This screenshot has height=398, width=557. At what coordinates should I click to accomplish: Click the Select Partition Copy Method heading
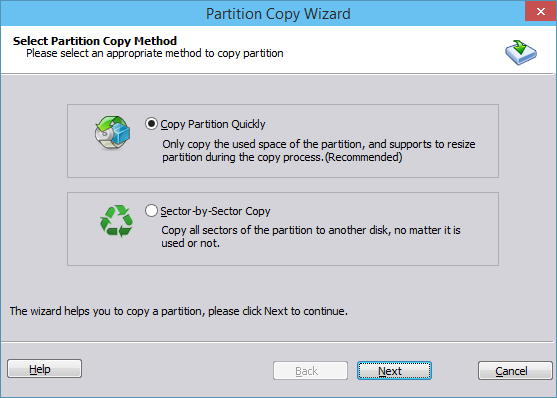pos(95,41)
